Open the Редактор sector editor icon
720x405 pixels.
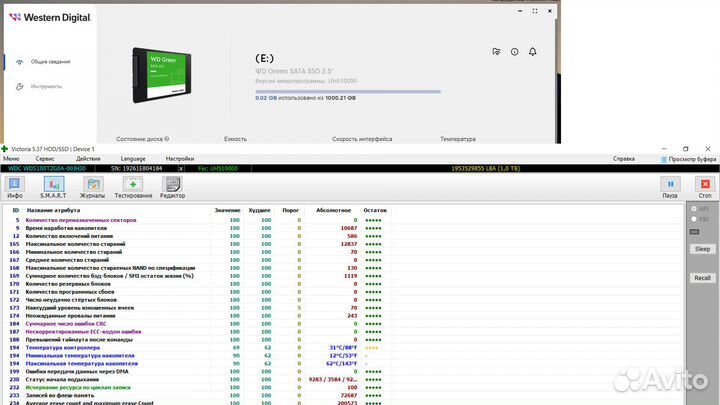coord(173,185)
